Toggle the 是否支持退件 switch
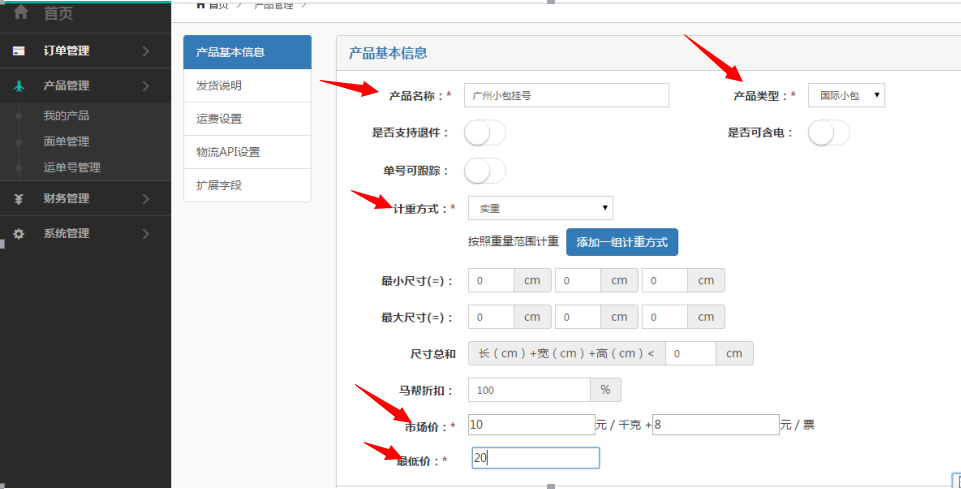 tap(485, 132)
